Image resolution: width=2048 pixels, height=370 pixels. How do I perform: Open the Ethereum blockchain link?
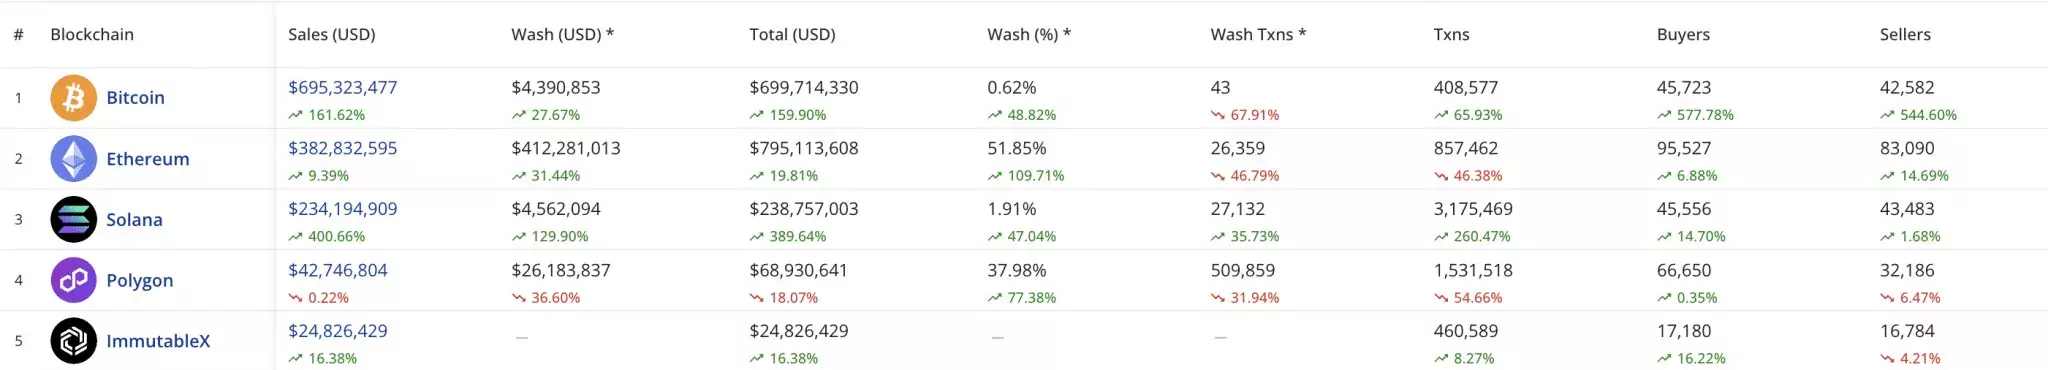coord(148,159)
